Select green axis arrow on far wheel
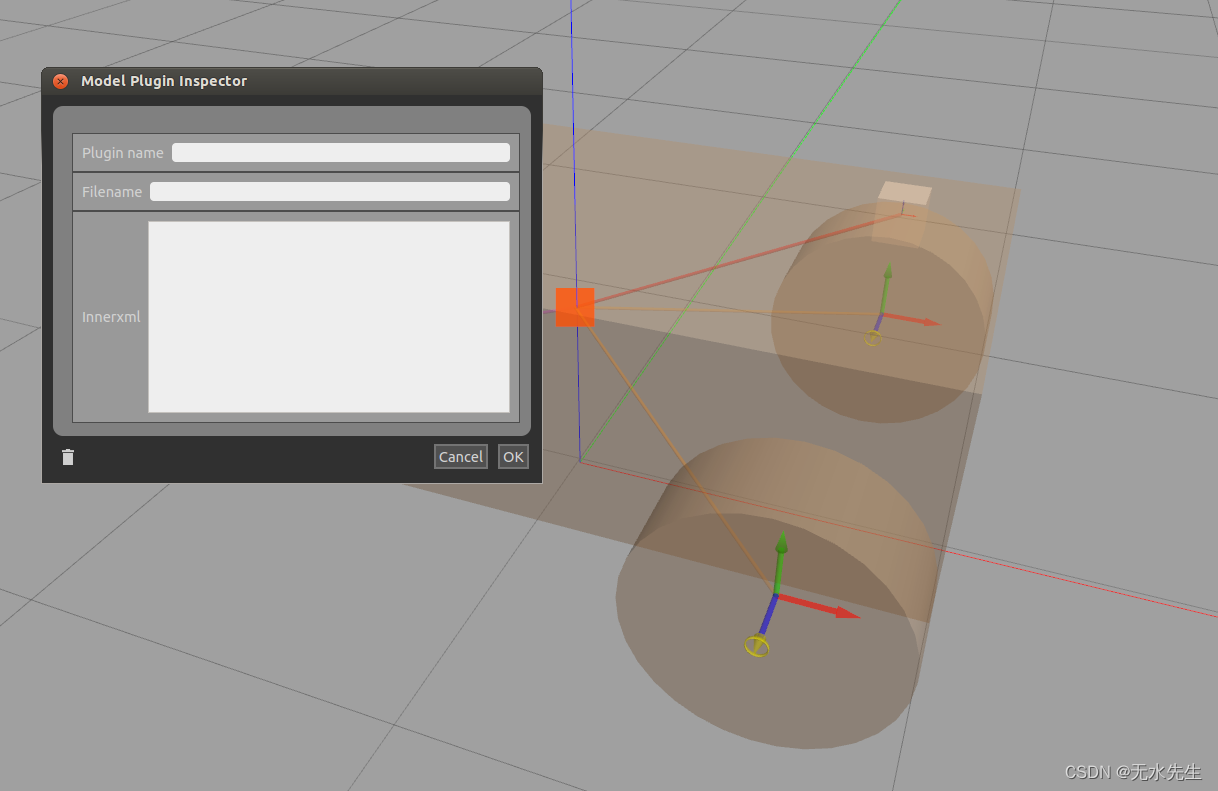 pyautogui.click(x=886, y=288)
